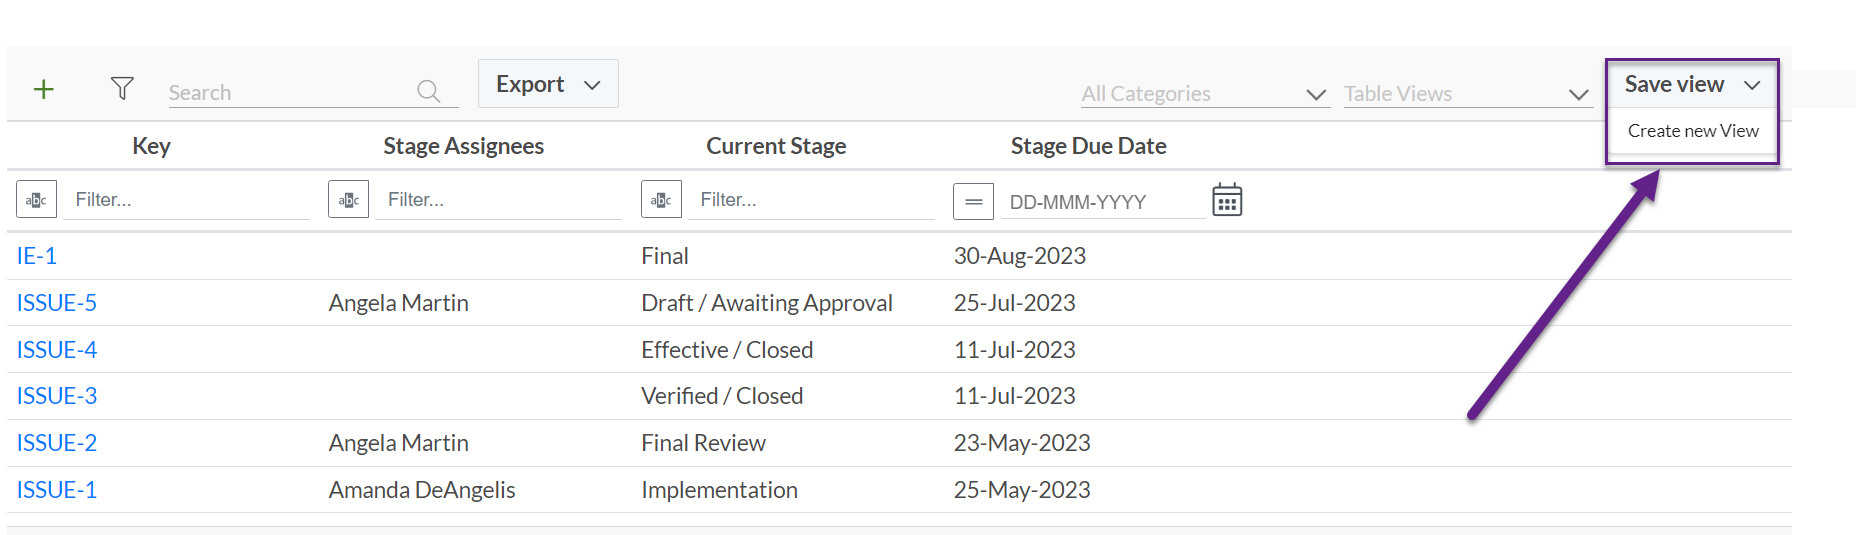Open the IE-1 issue link
This screenshot has width=1856, height=535.
point(37,256)
